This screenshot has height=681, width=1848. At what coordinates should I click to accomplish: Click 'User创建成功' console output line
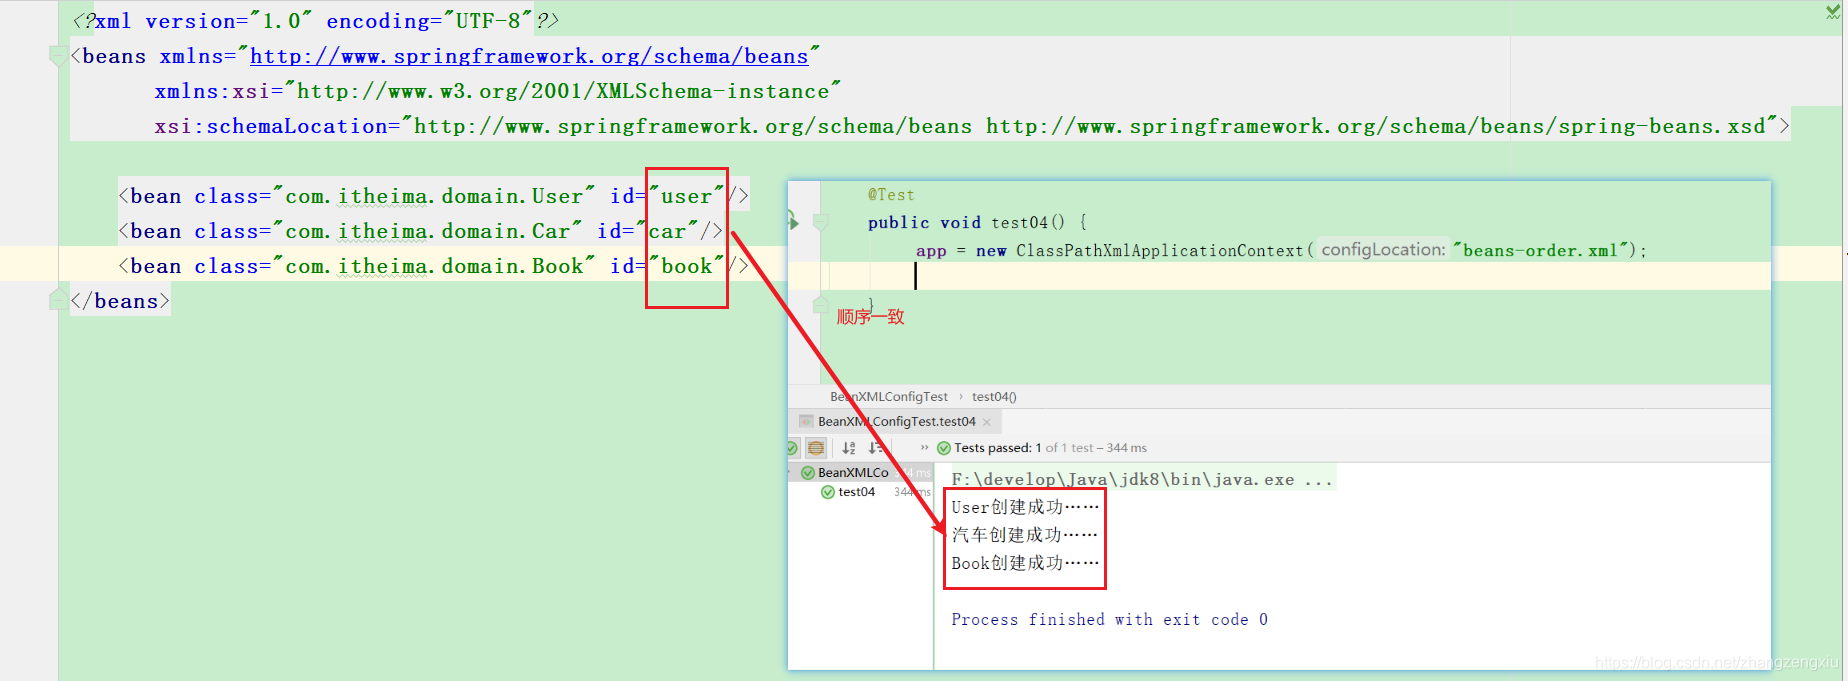tap(1025, 507)
